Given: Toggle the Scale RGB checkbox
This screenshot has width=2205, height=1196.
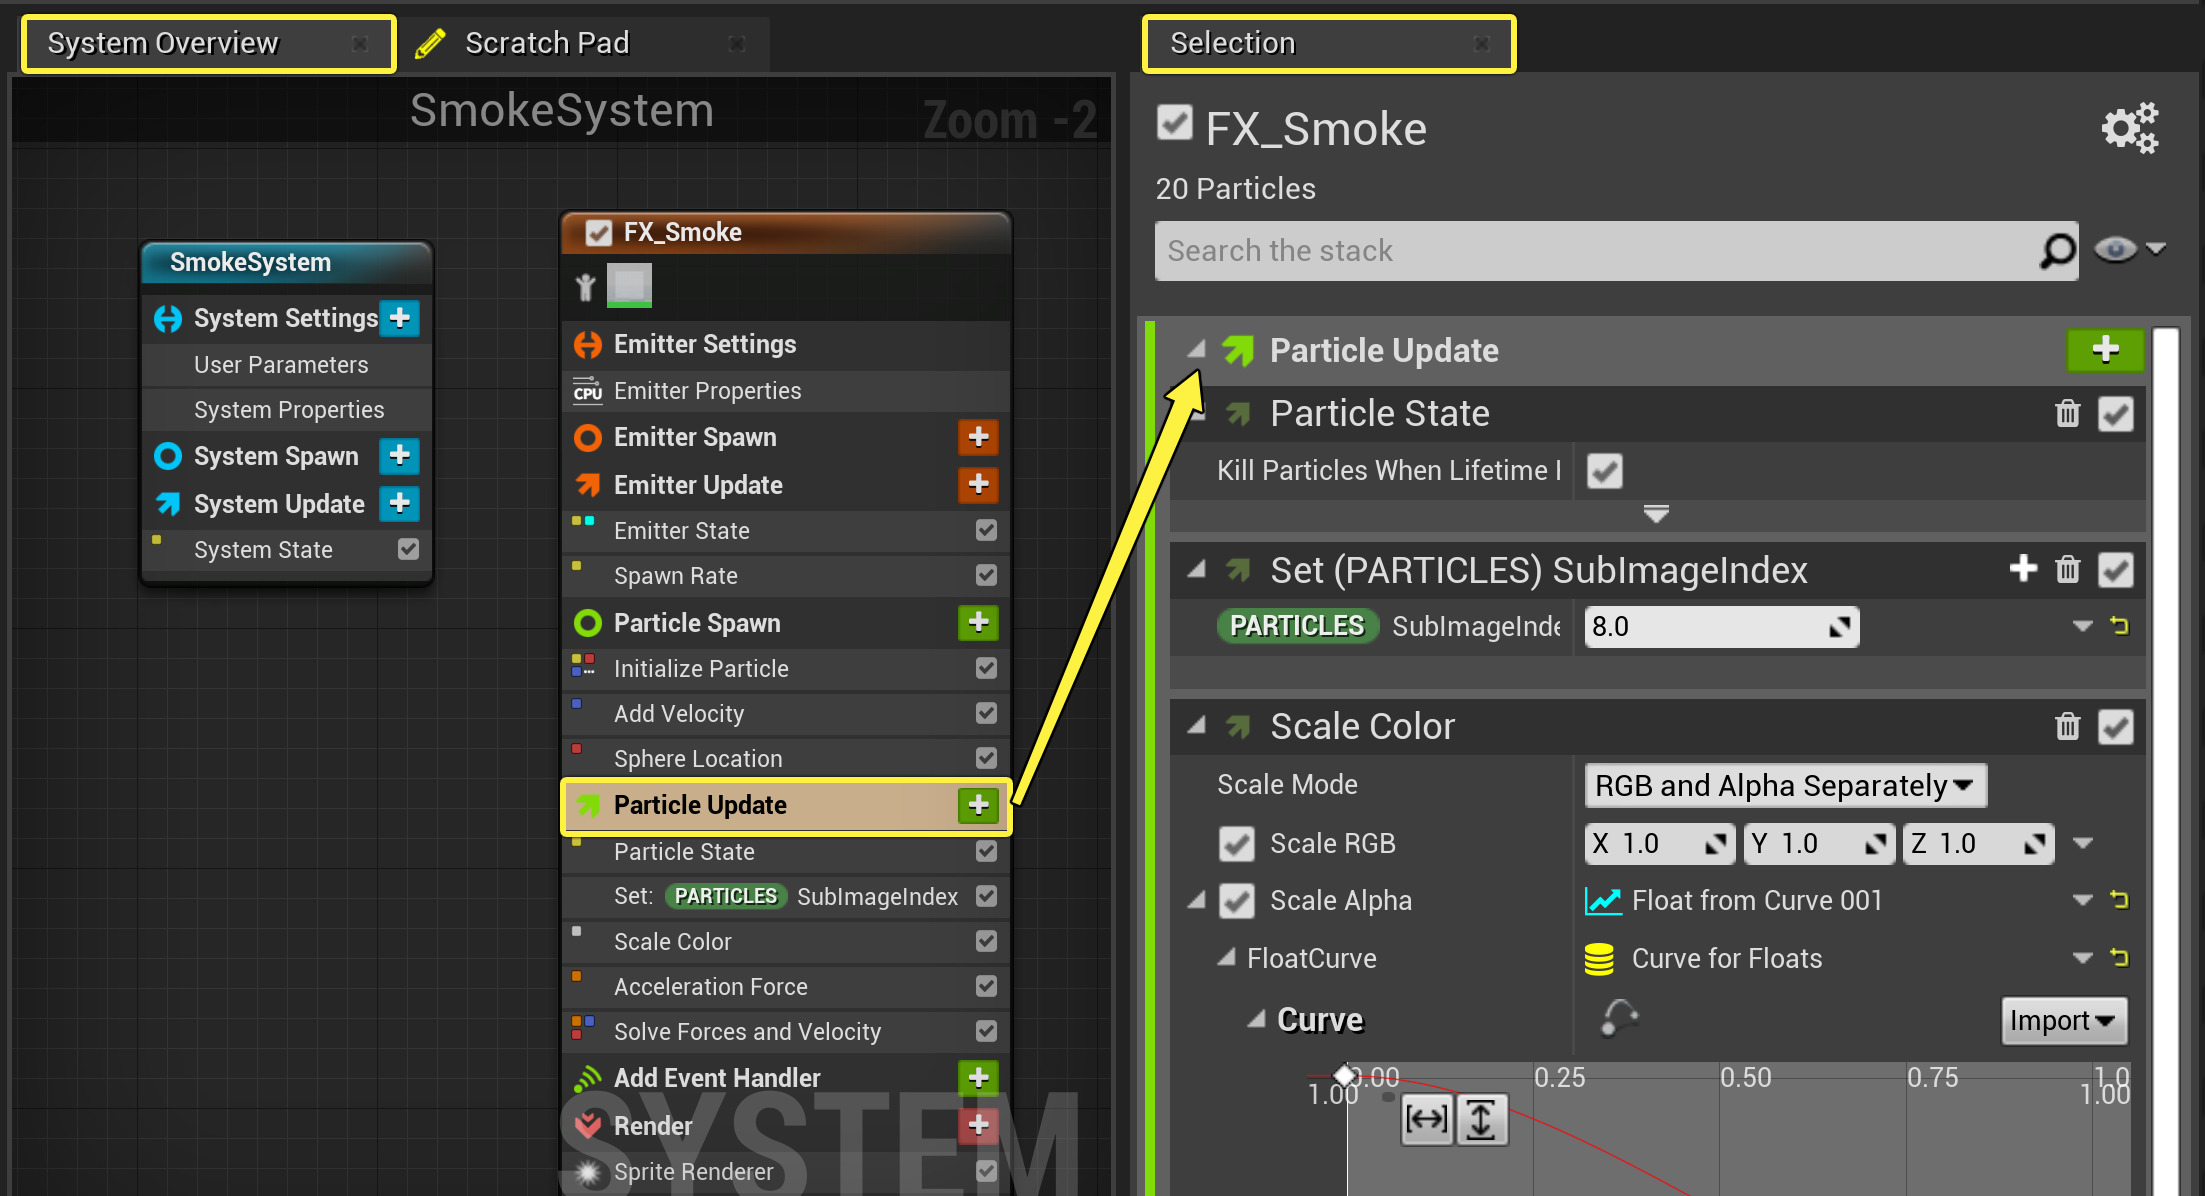Looking at the screenshot, I should (1237, 844).
